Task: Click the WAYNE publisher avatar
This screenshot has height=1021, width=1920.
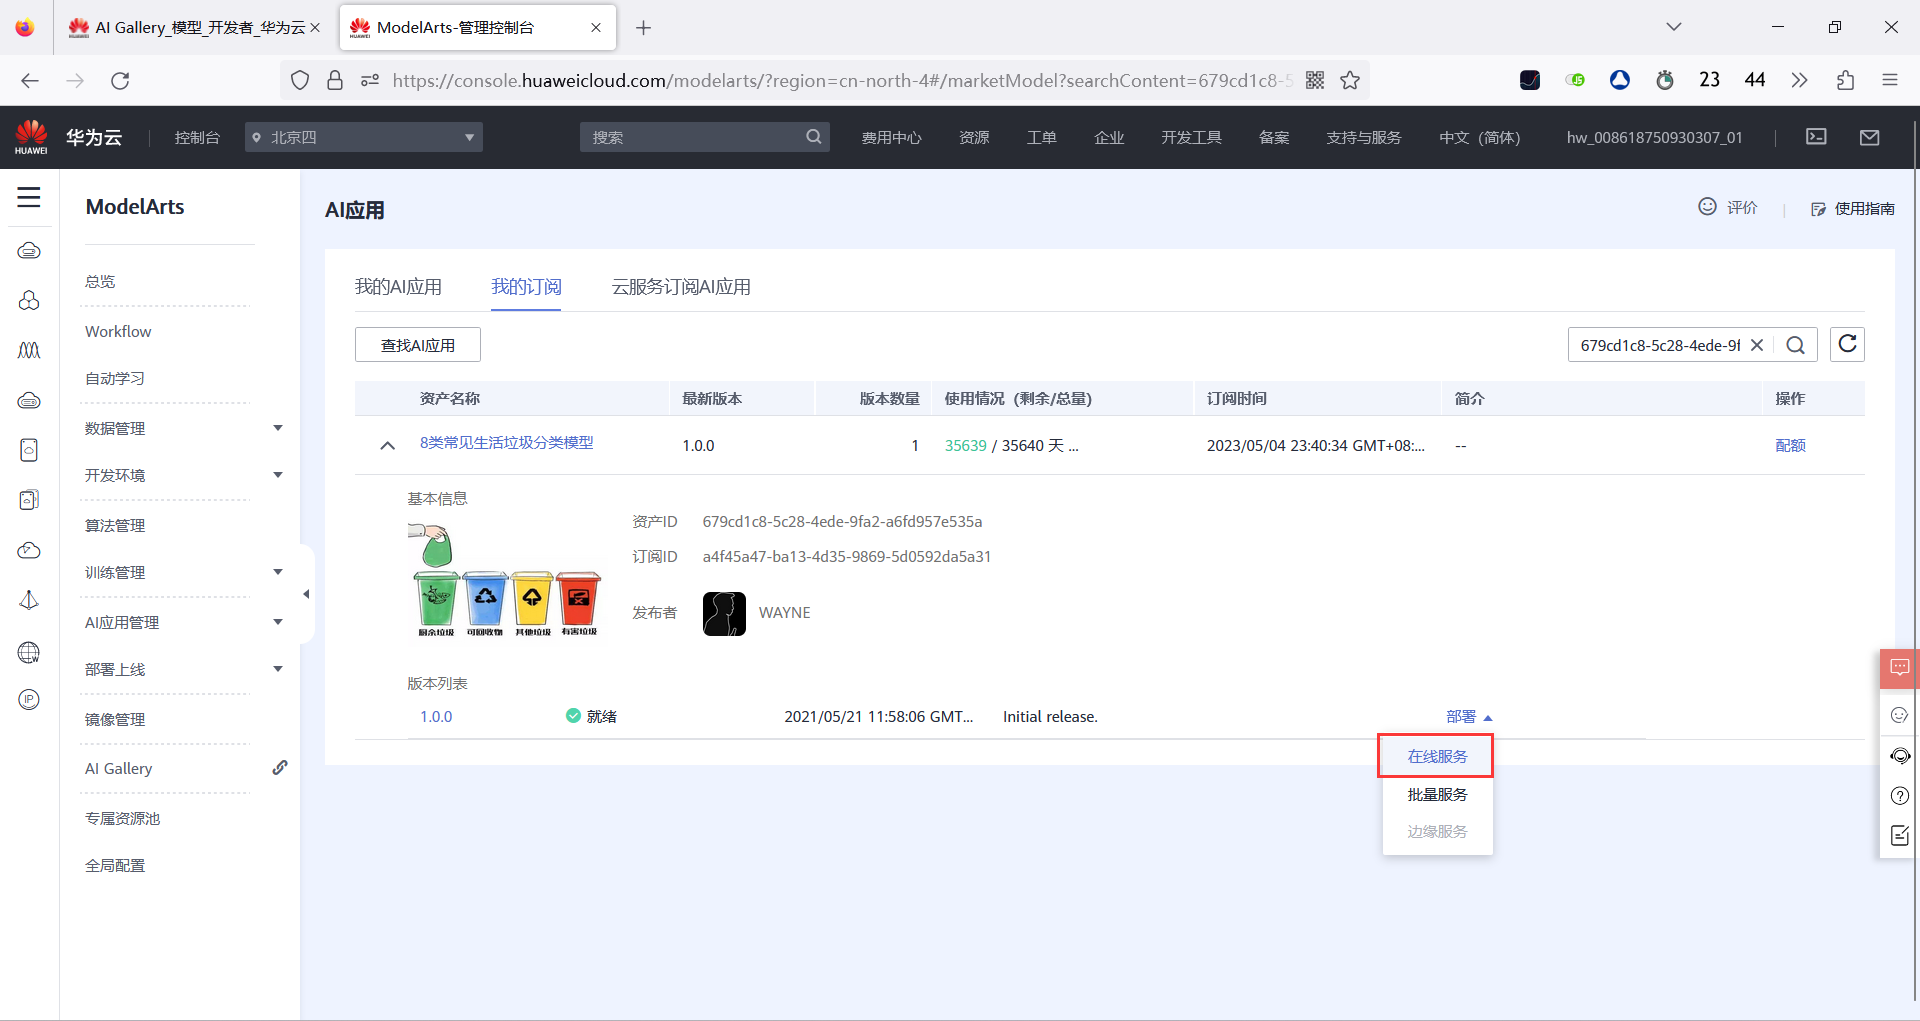Action: click(724, 613)
